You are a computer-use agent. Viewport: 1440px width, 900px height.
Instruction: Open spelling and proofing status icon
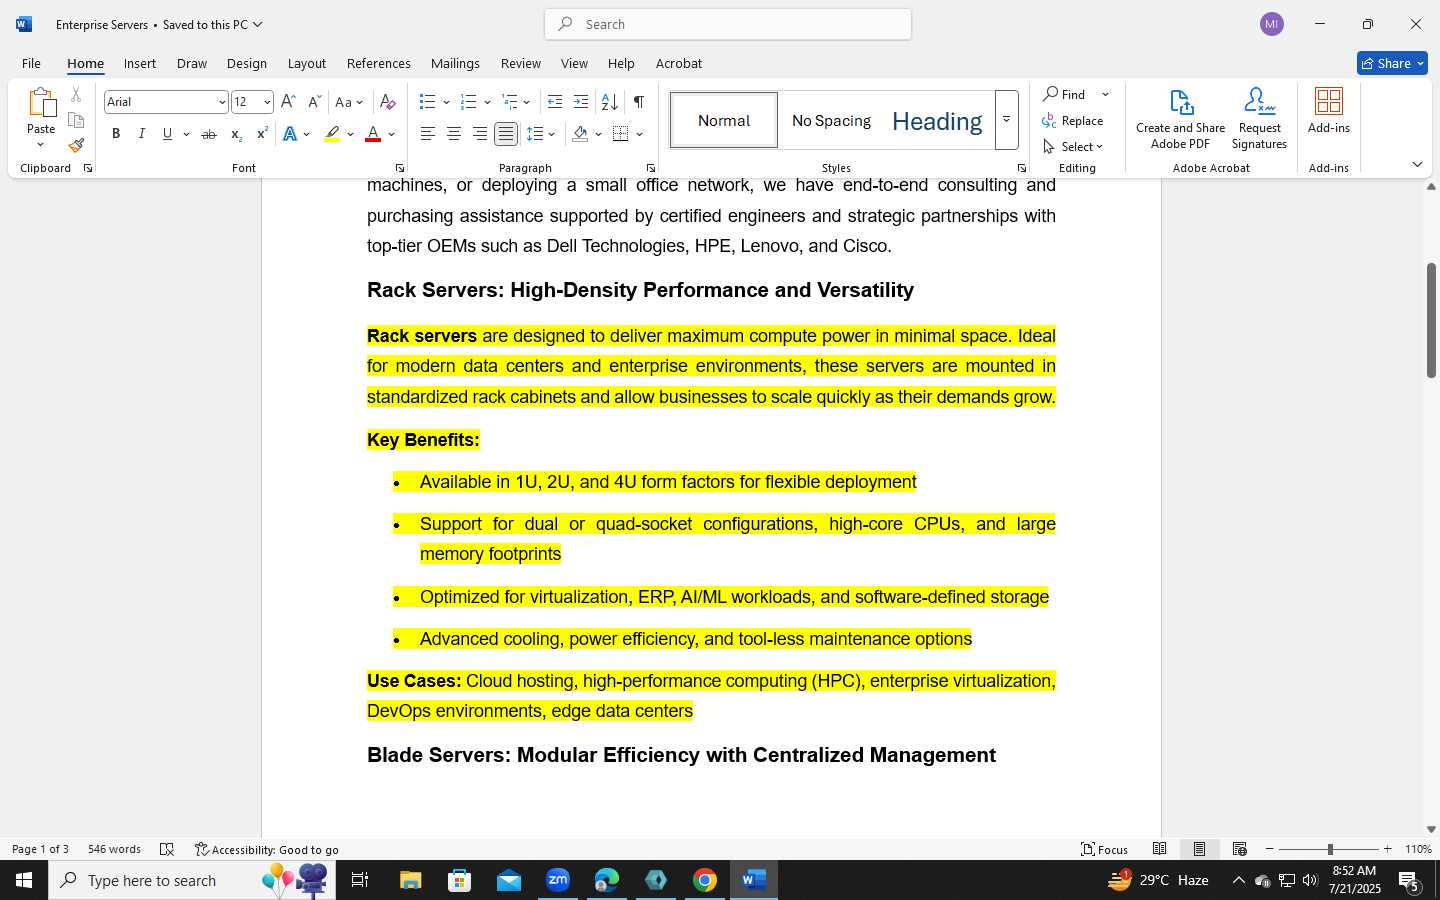point(167,849)
